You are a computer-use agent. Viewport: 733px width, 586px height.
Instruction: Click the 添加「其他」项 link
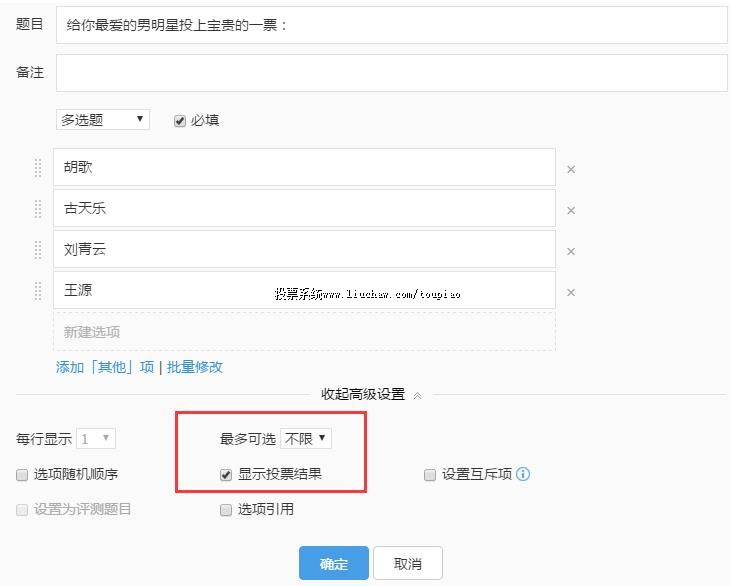105,367
